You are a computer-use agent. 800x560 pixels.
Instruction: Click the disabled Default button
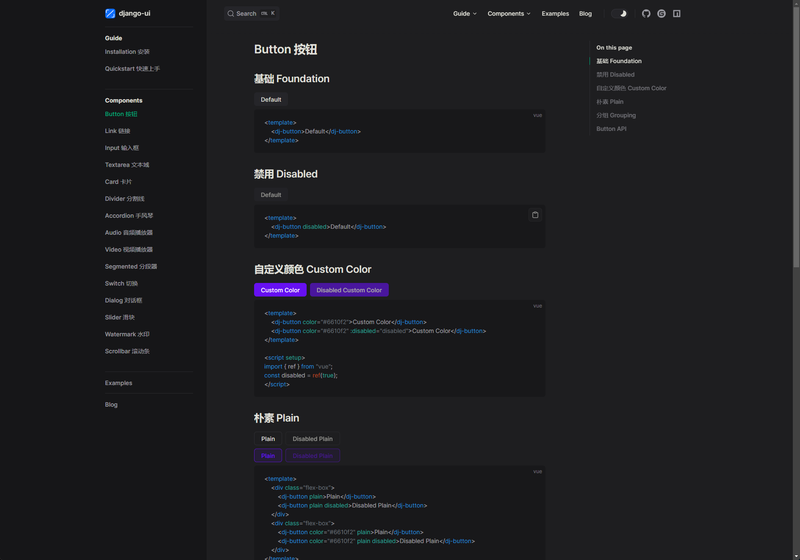[271, 195]
